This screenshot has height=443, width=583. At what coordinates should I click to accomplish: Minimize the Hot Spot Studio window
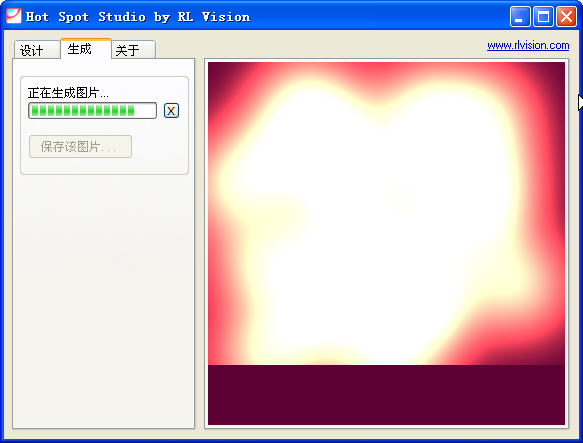click(520, 17)
